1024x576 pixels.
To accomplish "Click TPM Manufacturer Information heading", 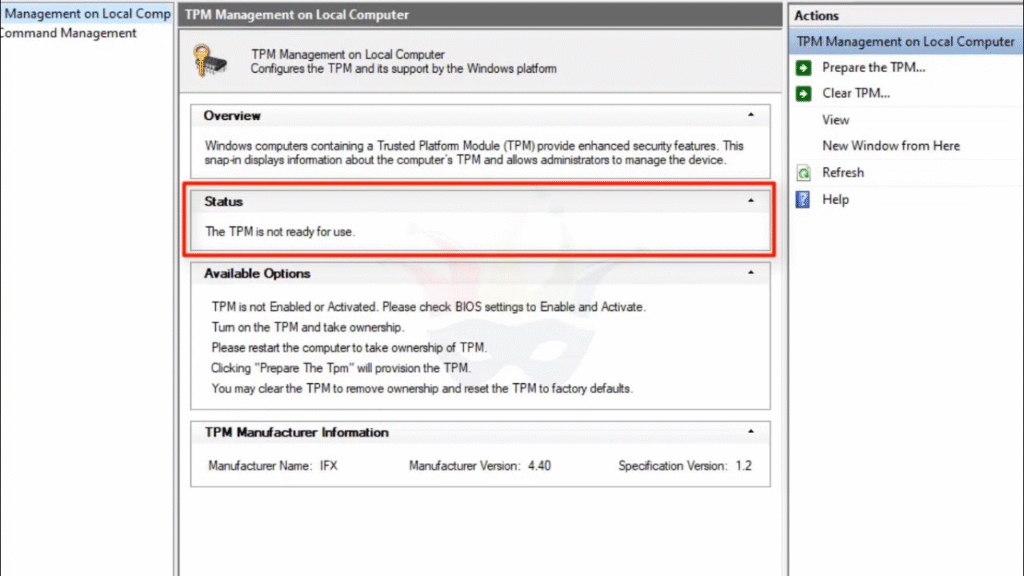I will click(x=296, y=432).
